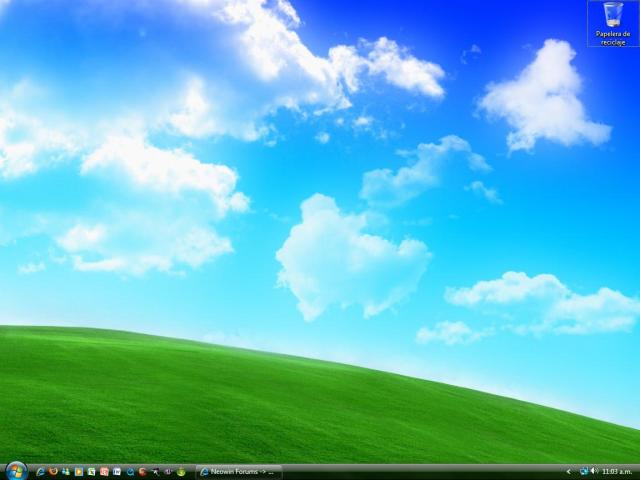Open the orange play-button media player icon

[79, 472]
